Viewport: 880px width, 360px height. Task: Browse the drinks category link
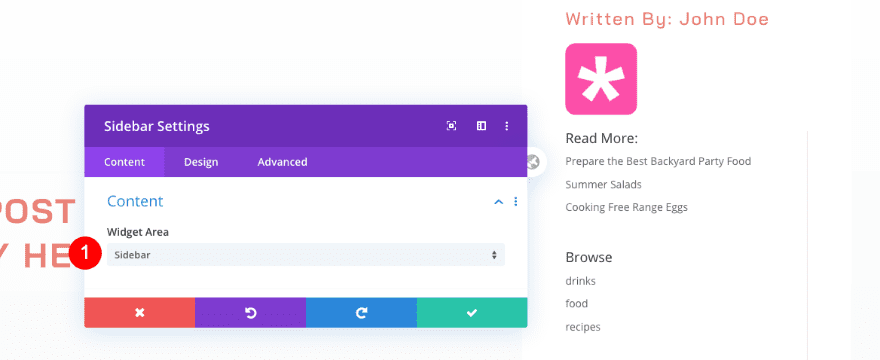pos(580,281)
